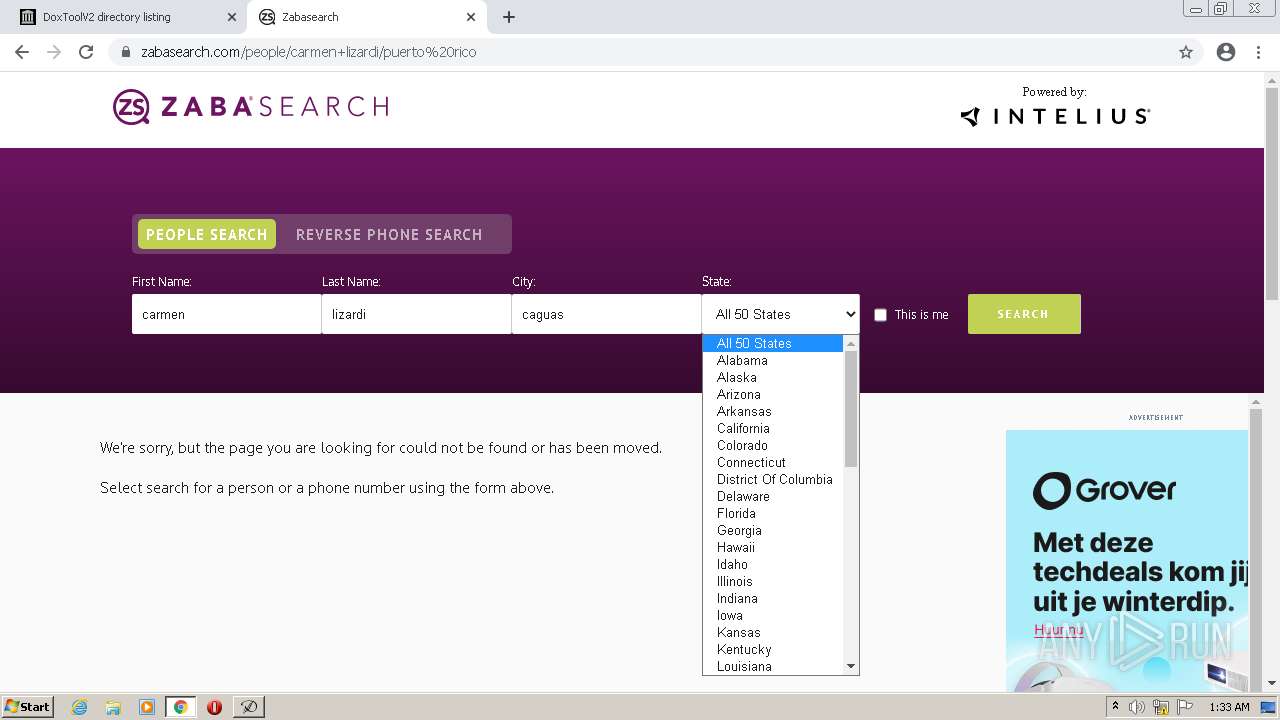Select Connecticut from the state list
Image resolution: width=1280 pixels, height=720 pixels.
click(773, 462)
